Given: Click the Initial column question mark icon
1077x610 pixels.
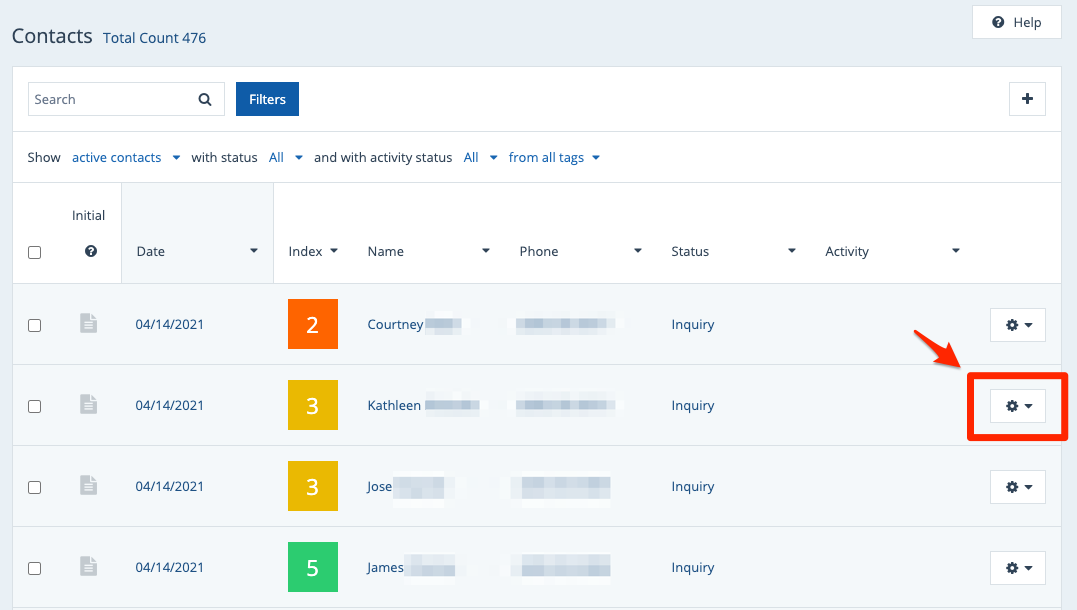Looking at the screenshot, I should [x=91, y=252].
